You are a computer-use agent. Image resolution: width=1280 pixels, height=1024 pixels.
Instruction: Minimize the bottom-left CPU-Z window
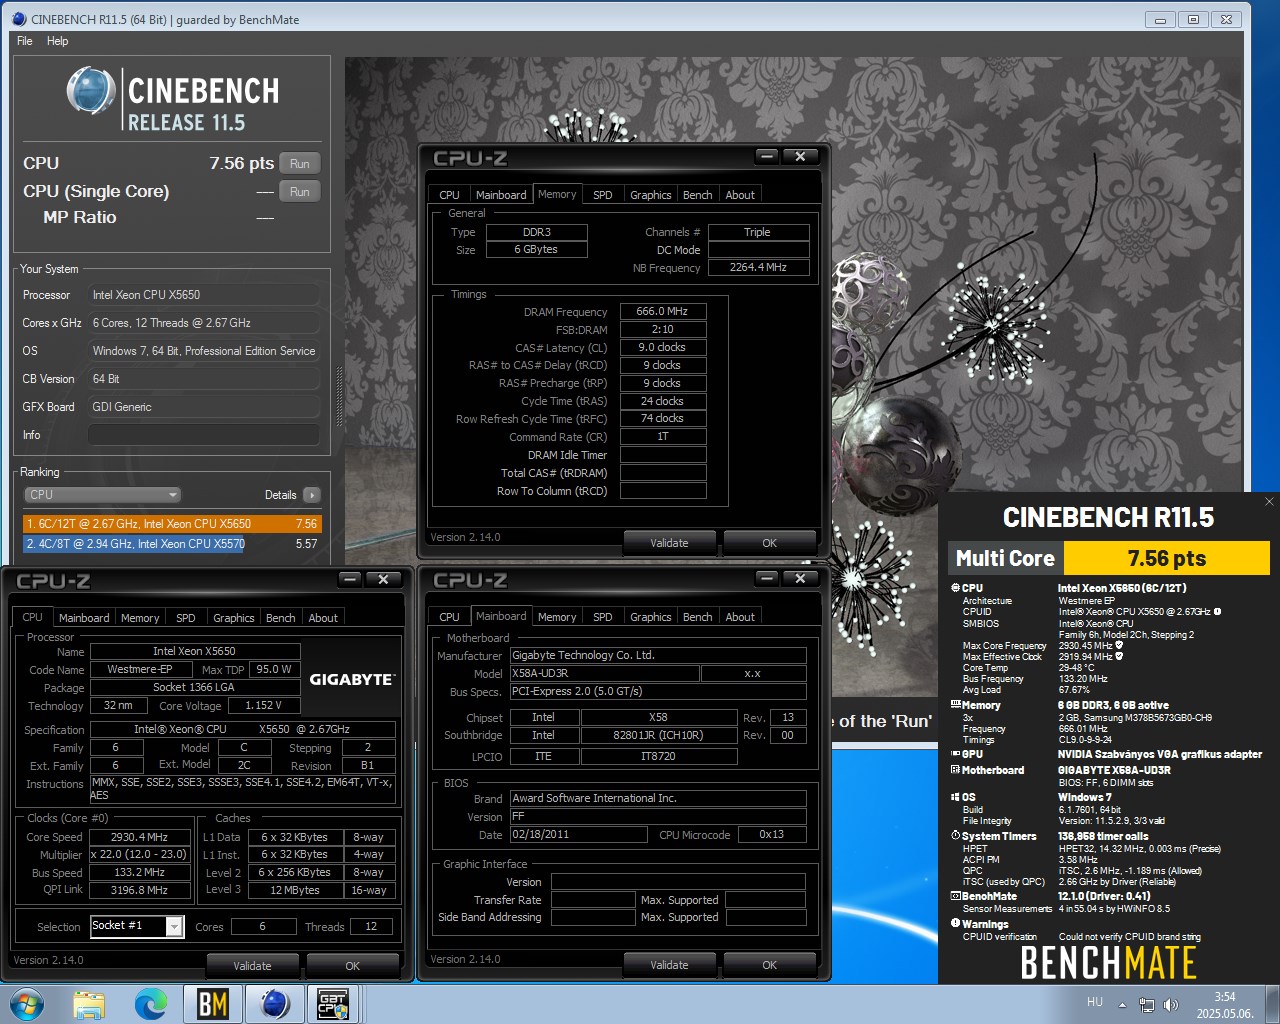click(x=350, y=579)
